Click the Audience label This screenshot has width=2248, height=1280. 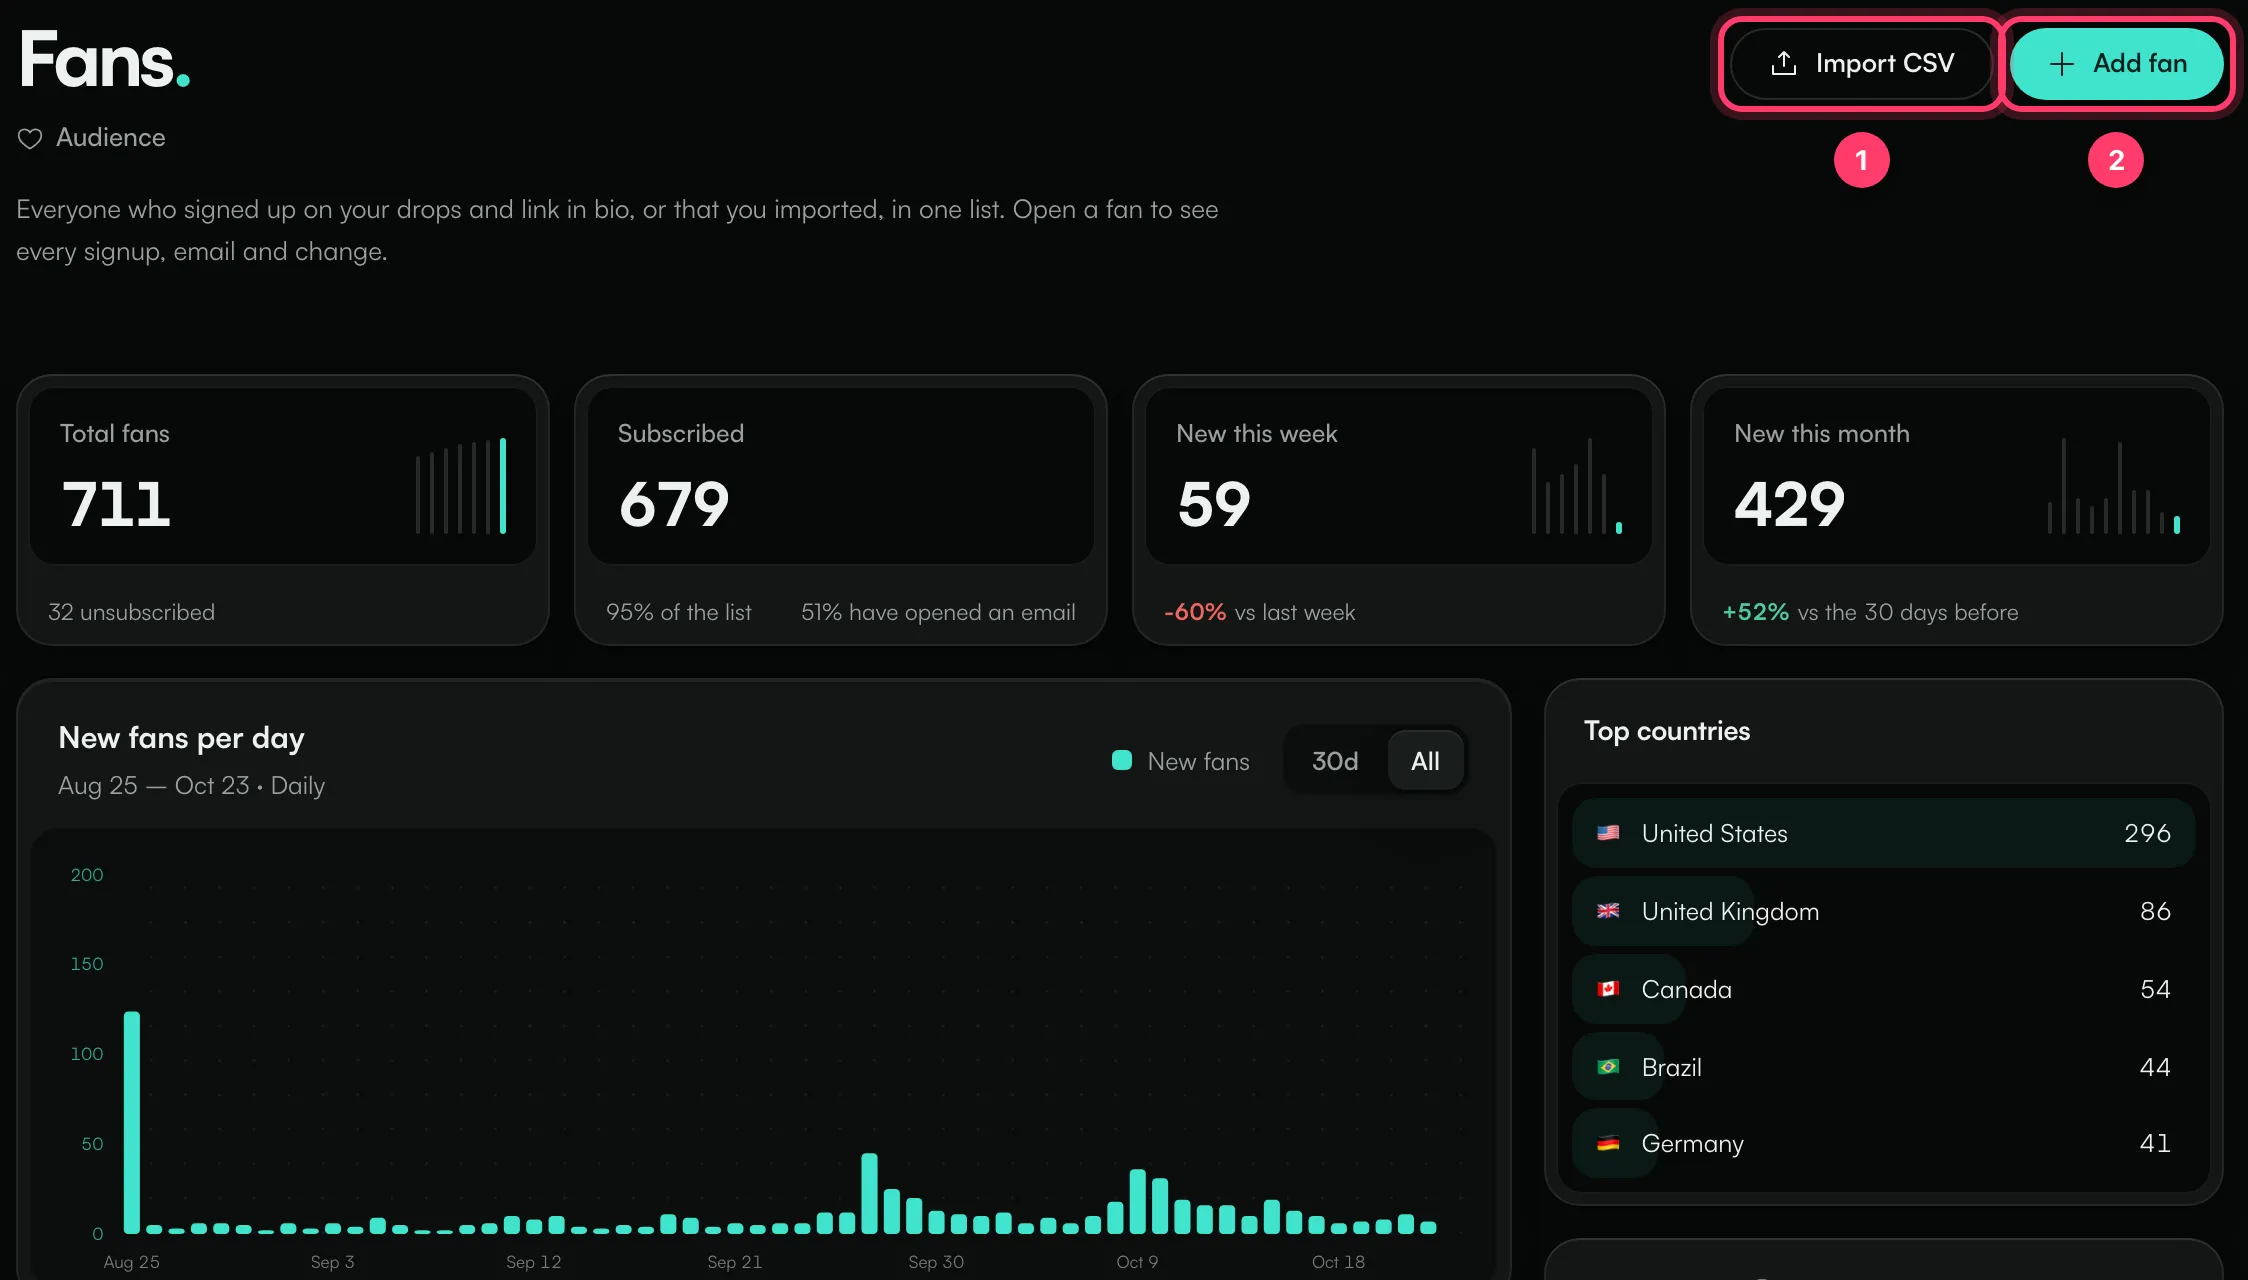click(111, 137)
